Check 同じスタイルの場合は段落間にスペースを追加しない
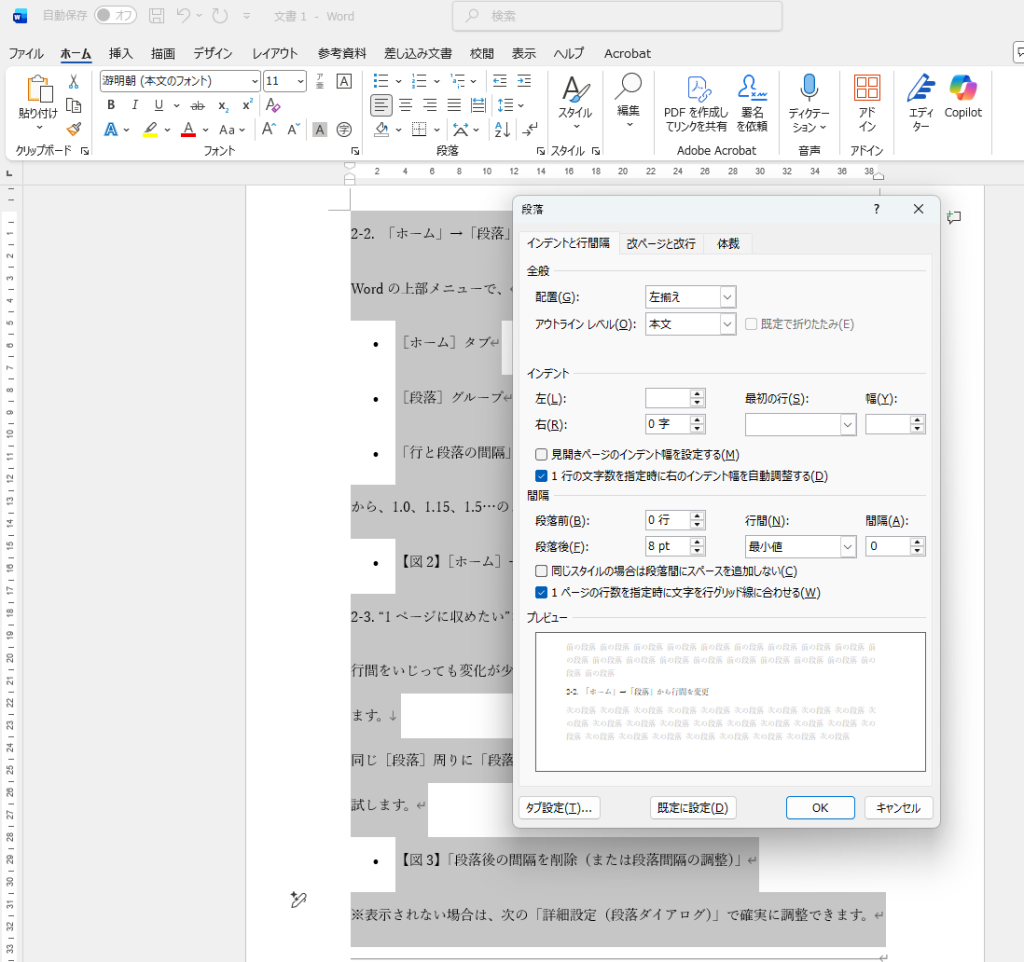This screenshot has height=962, width=1024. point(542,570)
